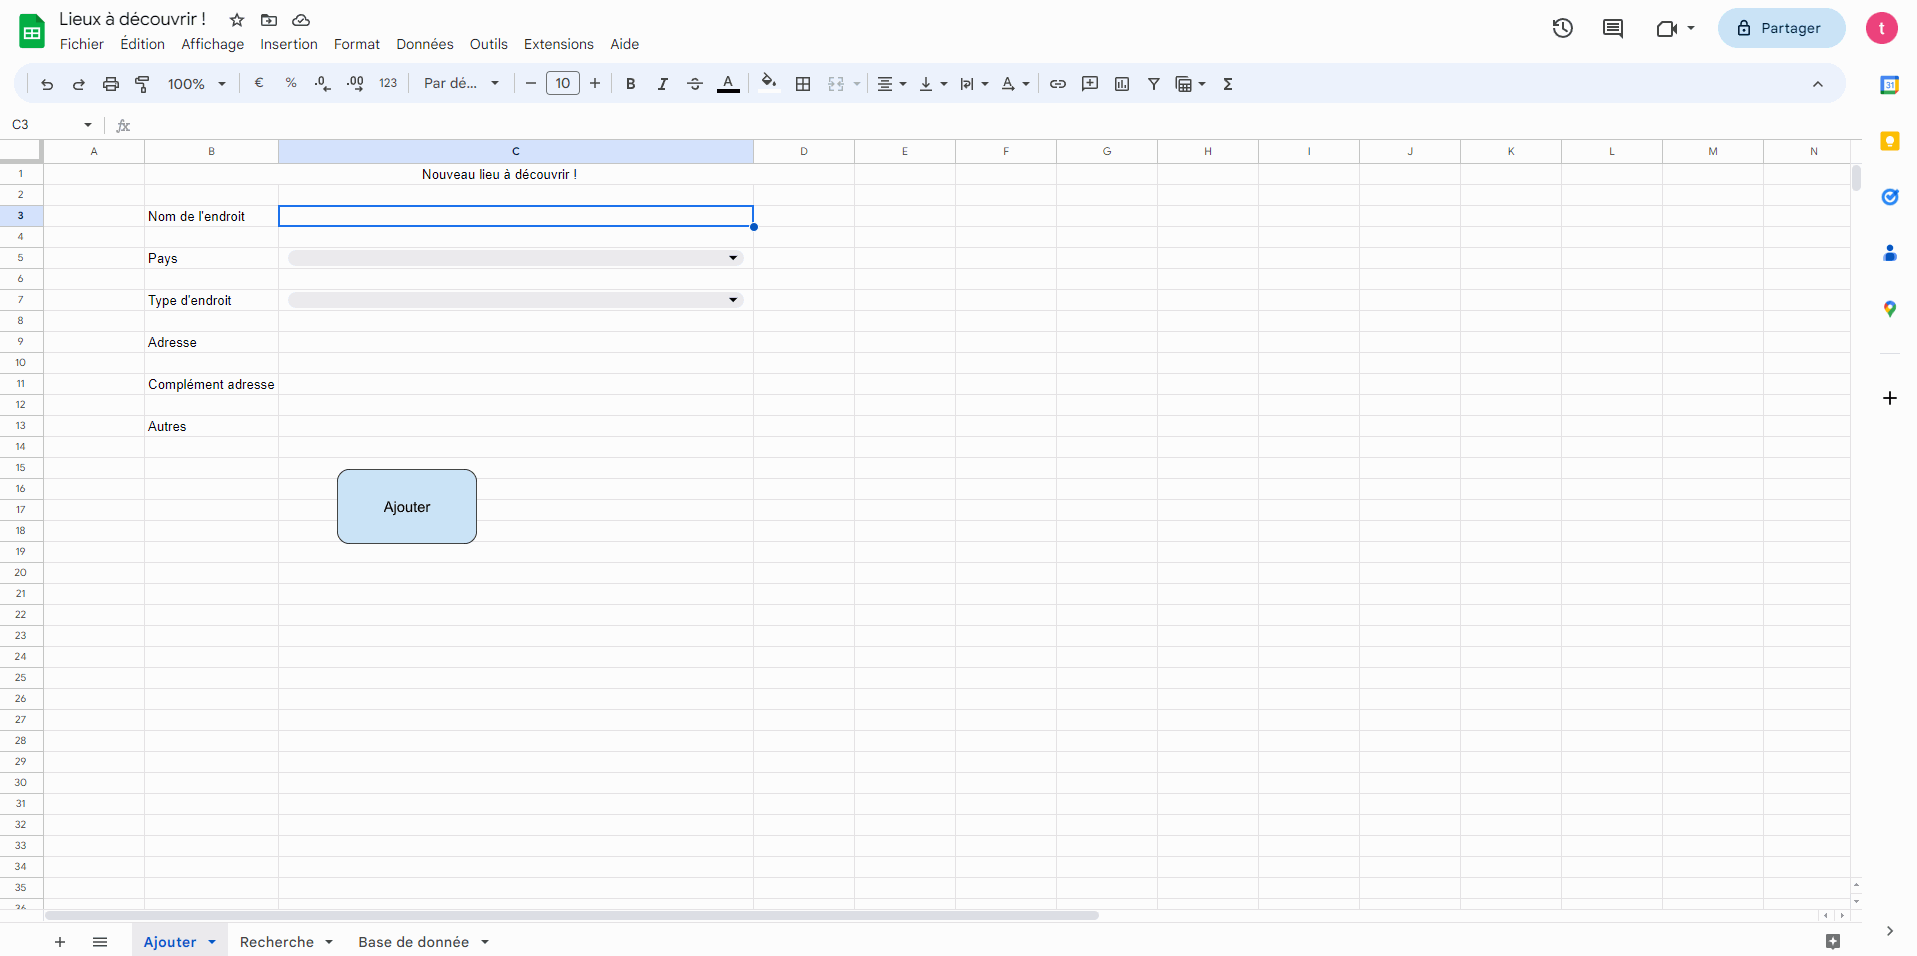Open version history clock icon
The width and height of the screenshot is (1917, 956).
(1562, 28)
